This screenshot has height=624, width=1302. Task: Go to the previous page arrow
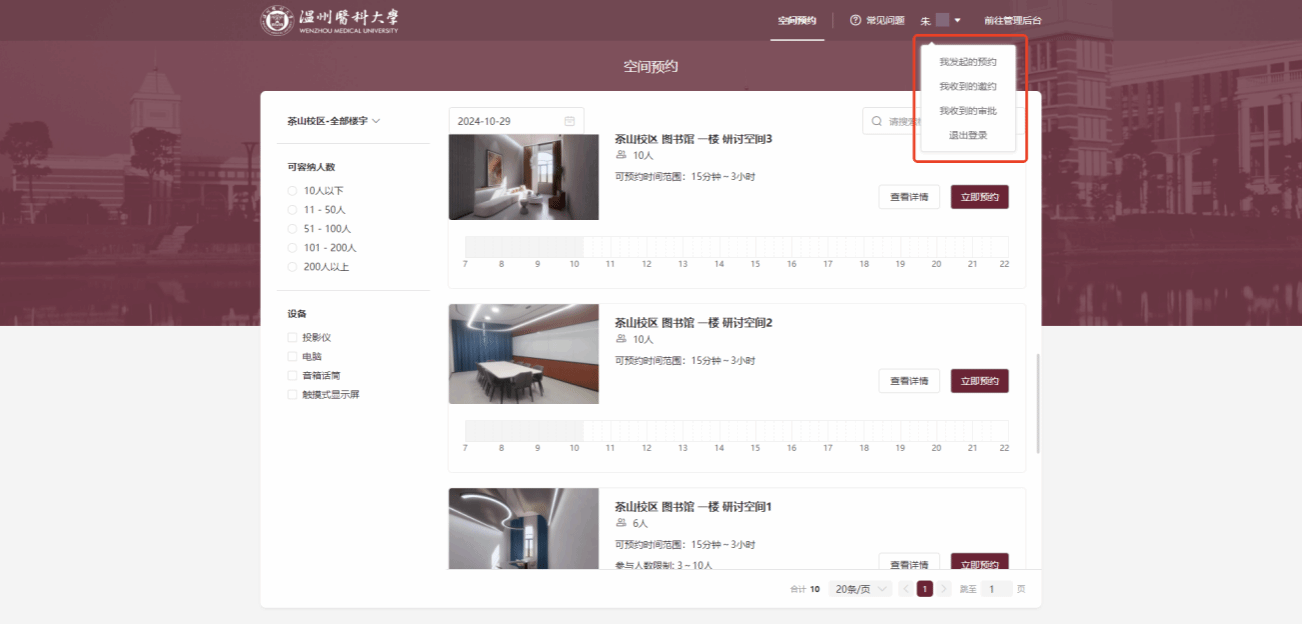[x=906, y=589]
